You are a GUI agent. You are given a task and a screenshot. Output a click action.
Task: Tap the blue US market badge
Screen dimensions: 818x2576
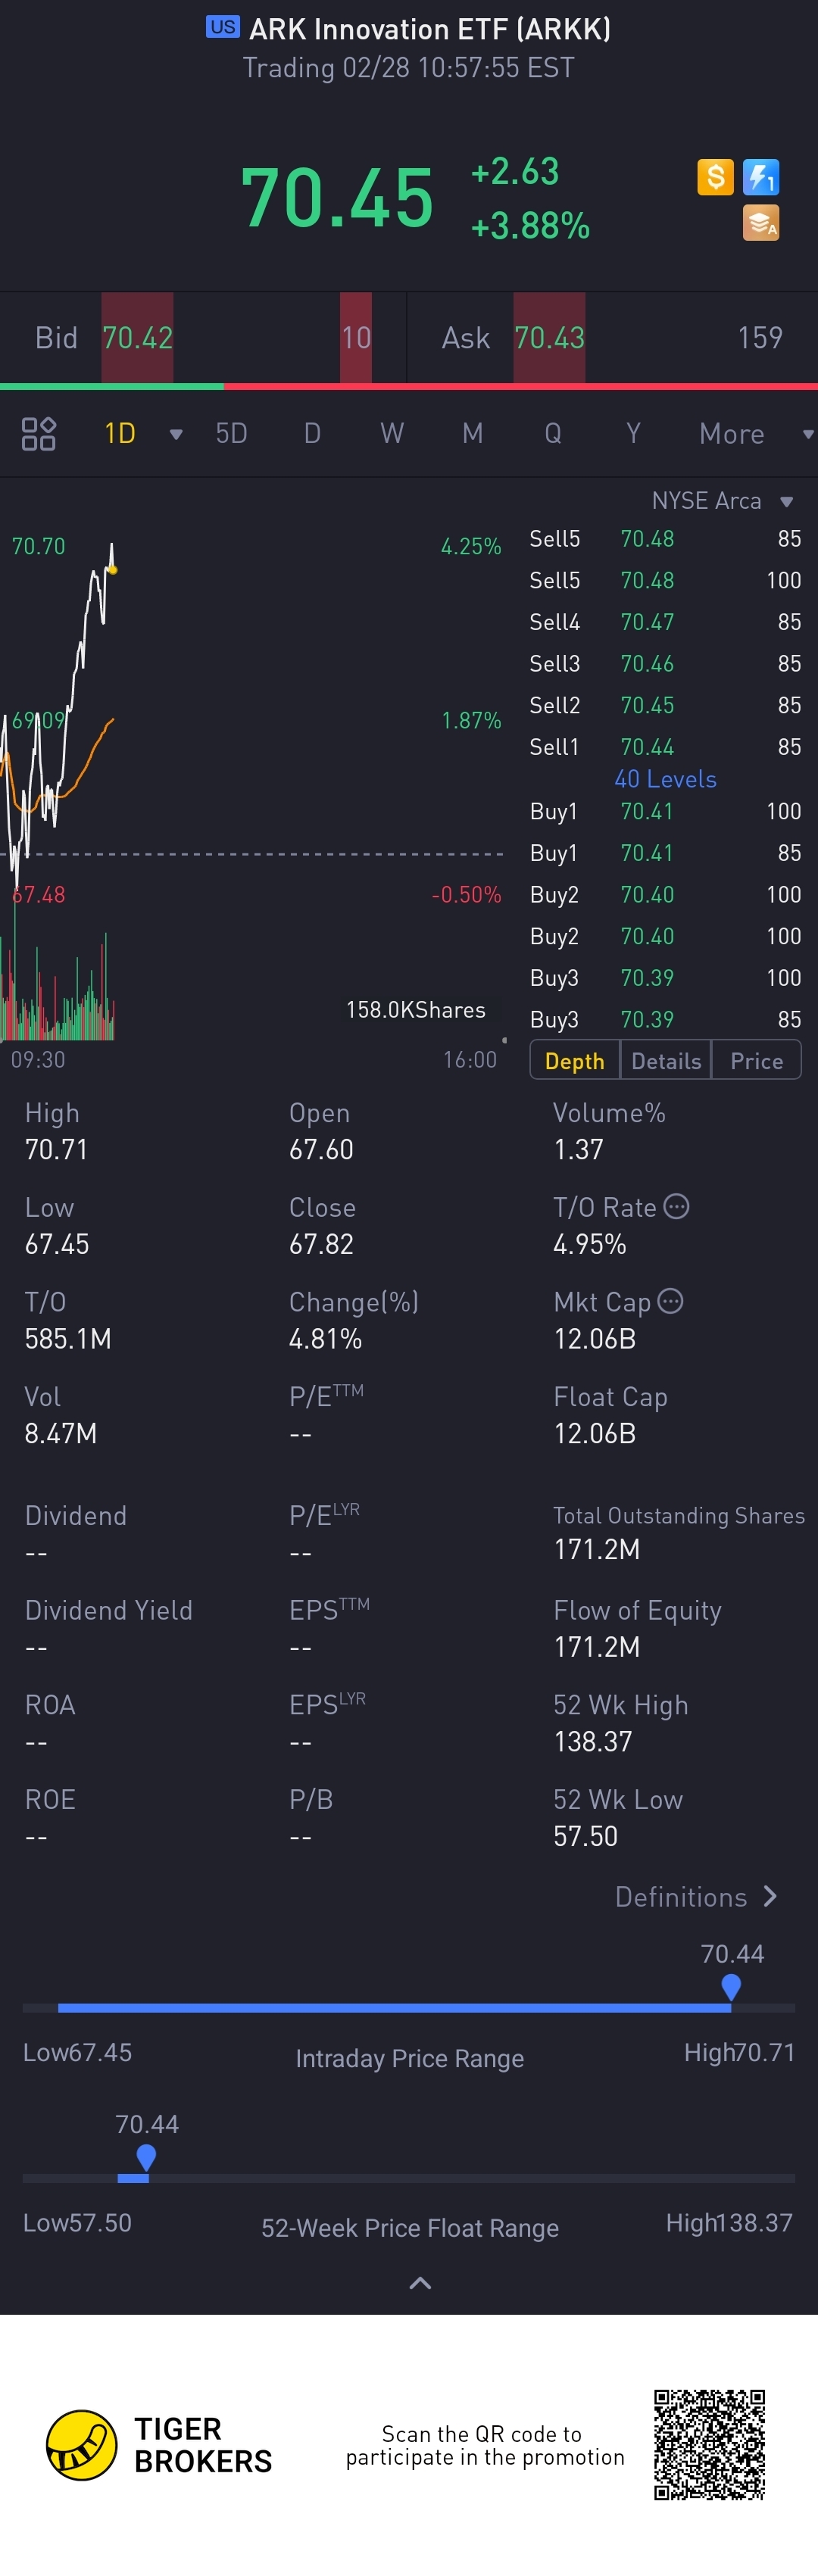pyautogui.click(x=222, y=27)
